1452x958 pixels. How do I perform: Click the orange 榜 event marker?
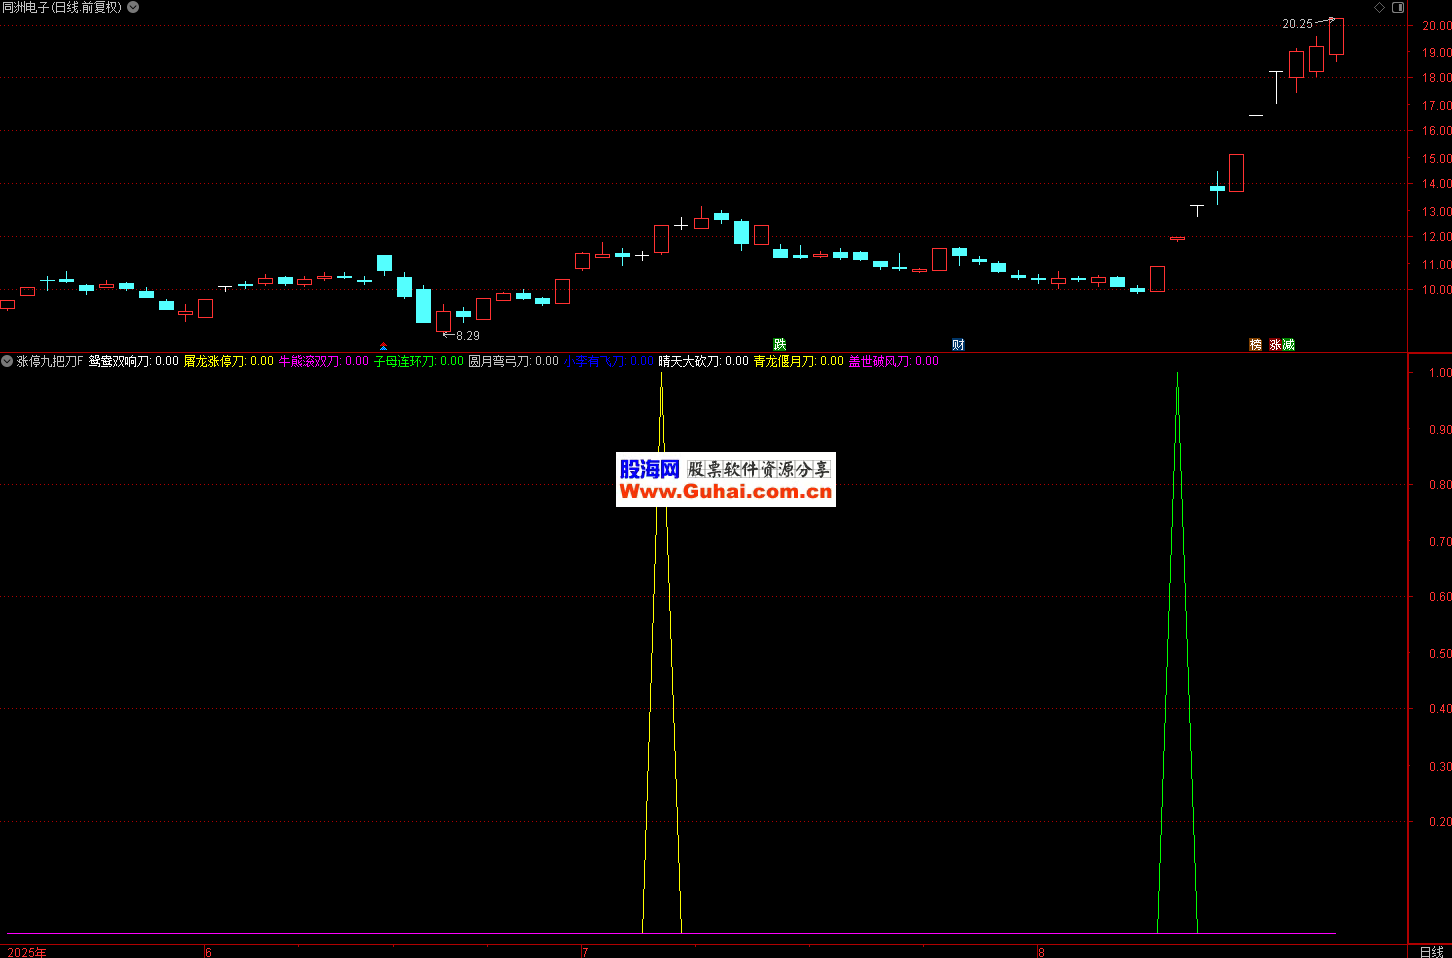point(1255,344)
